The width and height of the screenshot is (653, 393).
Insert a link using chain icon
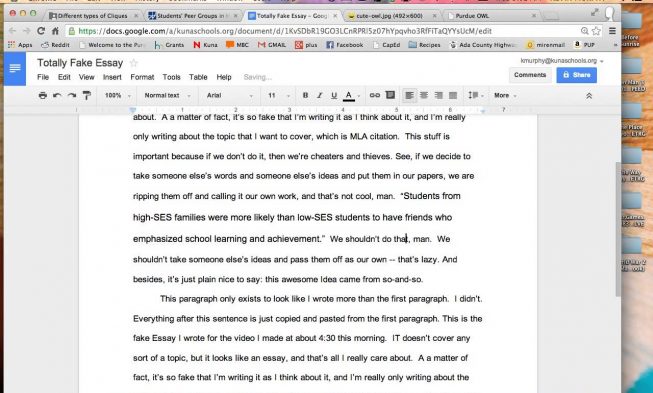point(375,95)
